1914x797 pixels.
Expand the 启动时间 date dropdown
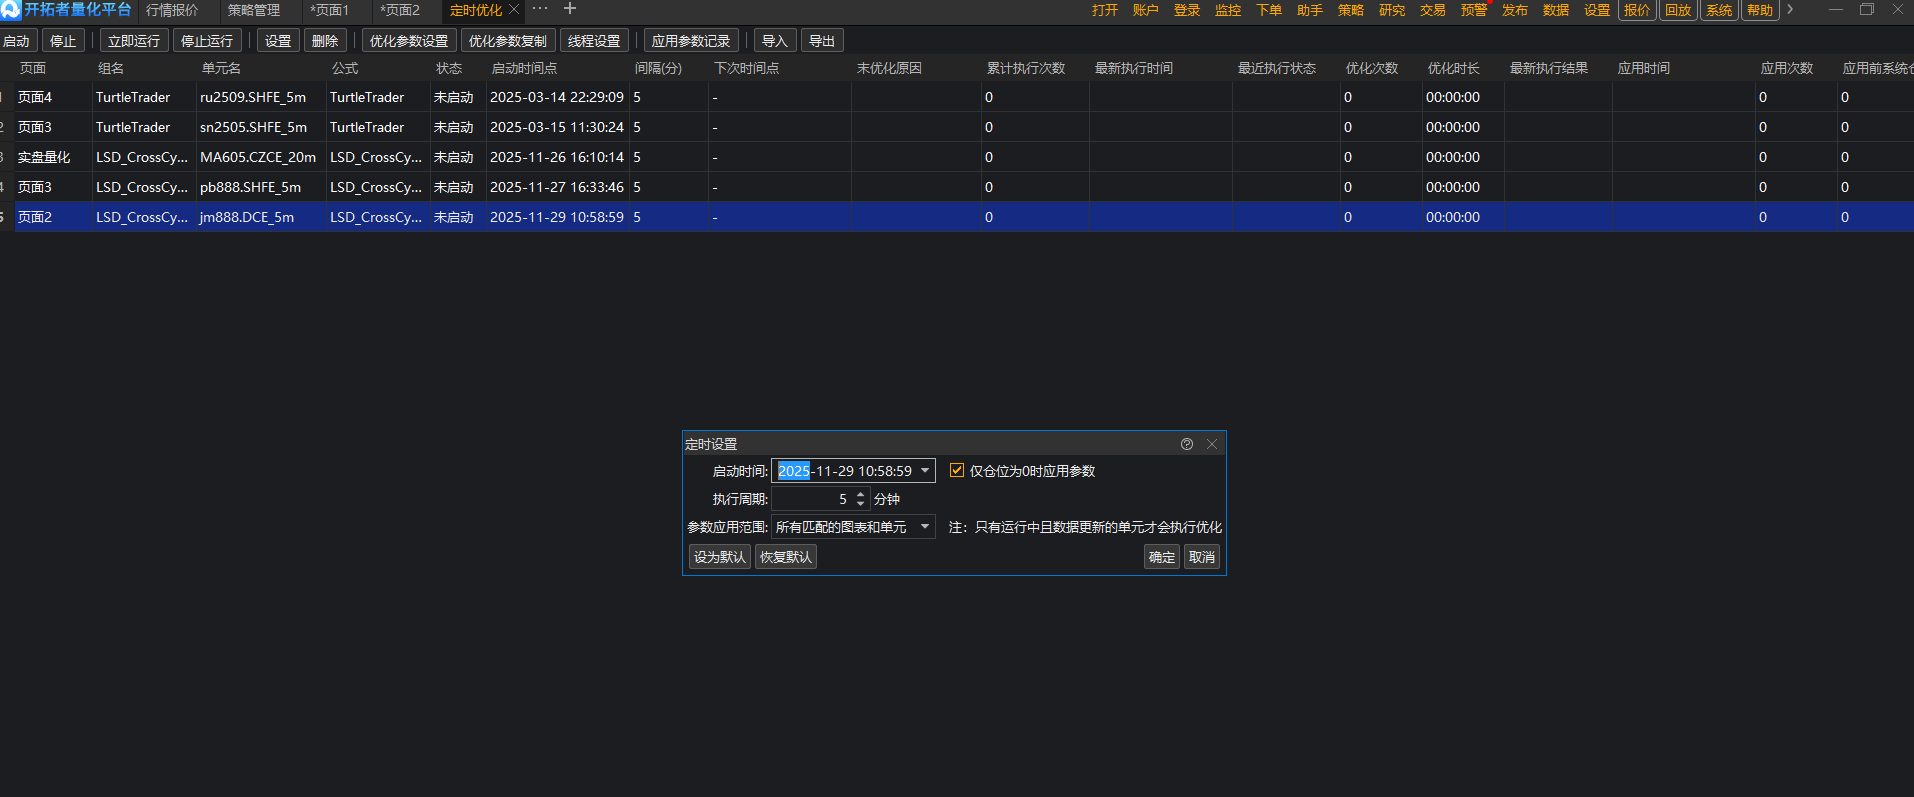[x=925, y=471]
